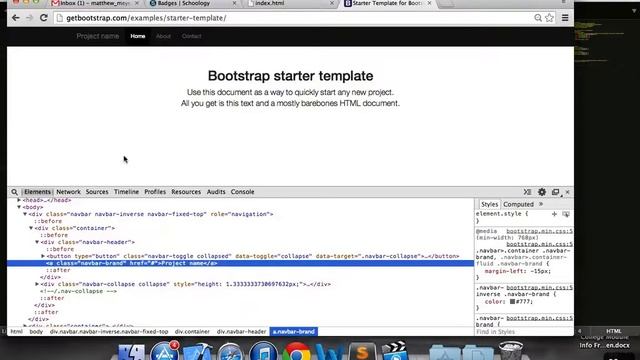The image size is (640, 360).
Task: Open iTunes from the dock
Action: [263, 352]
